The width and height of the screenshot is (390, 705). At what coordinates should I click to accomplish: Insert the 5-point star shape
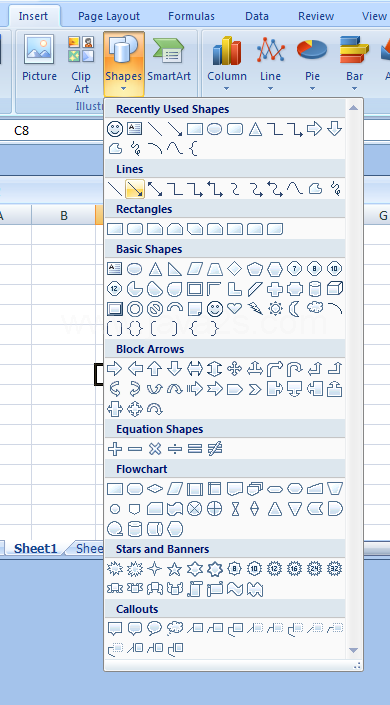[x=175, y=569]
